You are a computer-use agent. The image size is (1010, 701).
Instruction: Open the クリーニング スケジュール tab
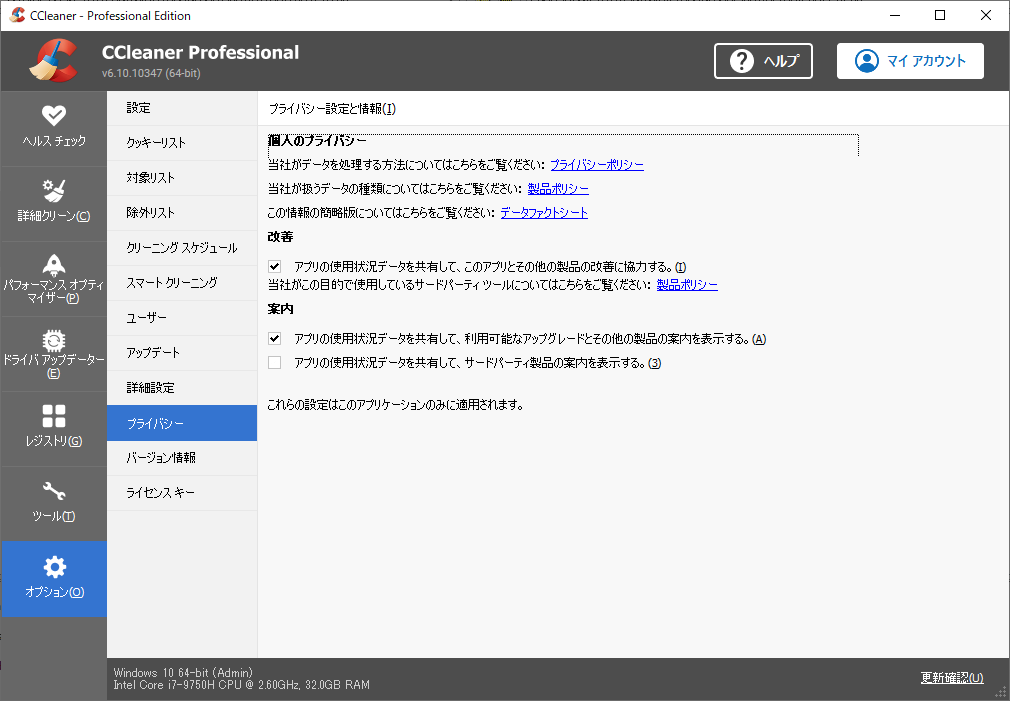point(182,247)
